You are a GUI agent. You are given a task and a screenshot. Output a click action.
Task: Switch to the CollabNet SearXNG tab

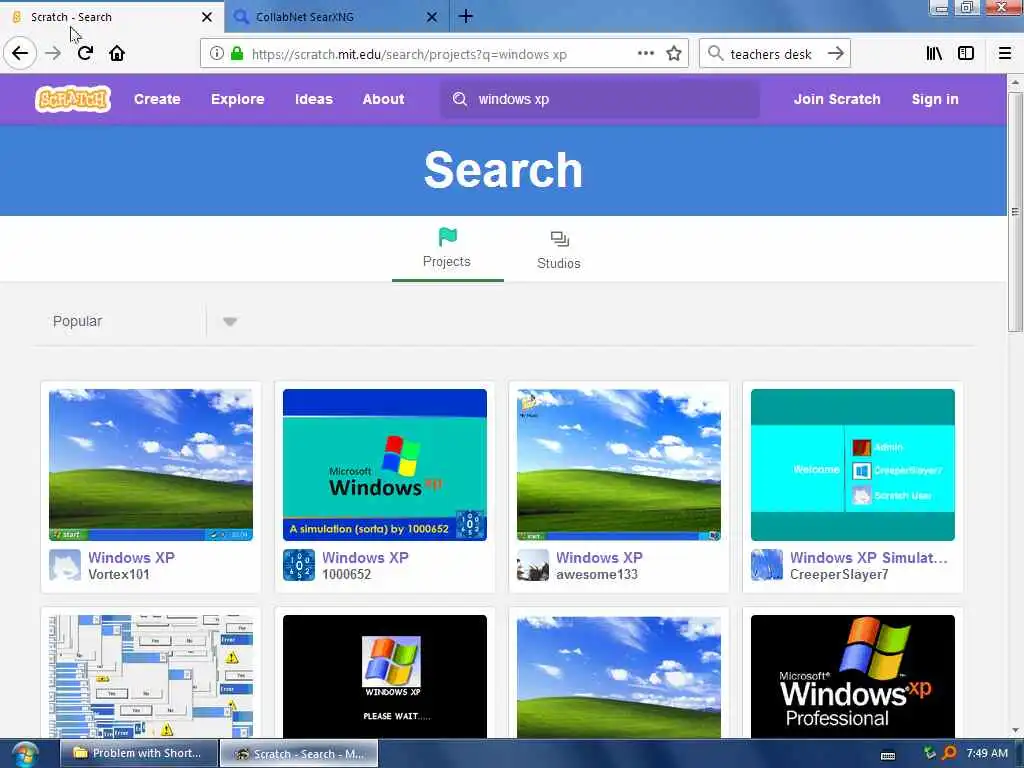coord(336,17)
